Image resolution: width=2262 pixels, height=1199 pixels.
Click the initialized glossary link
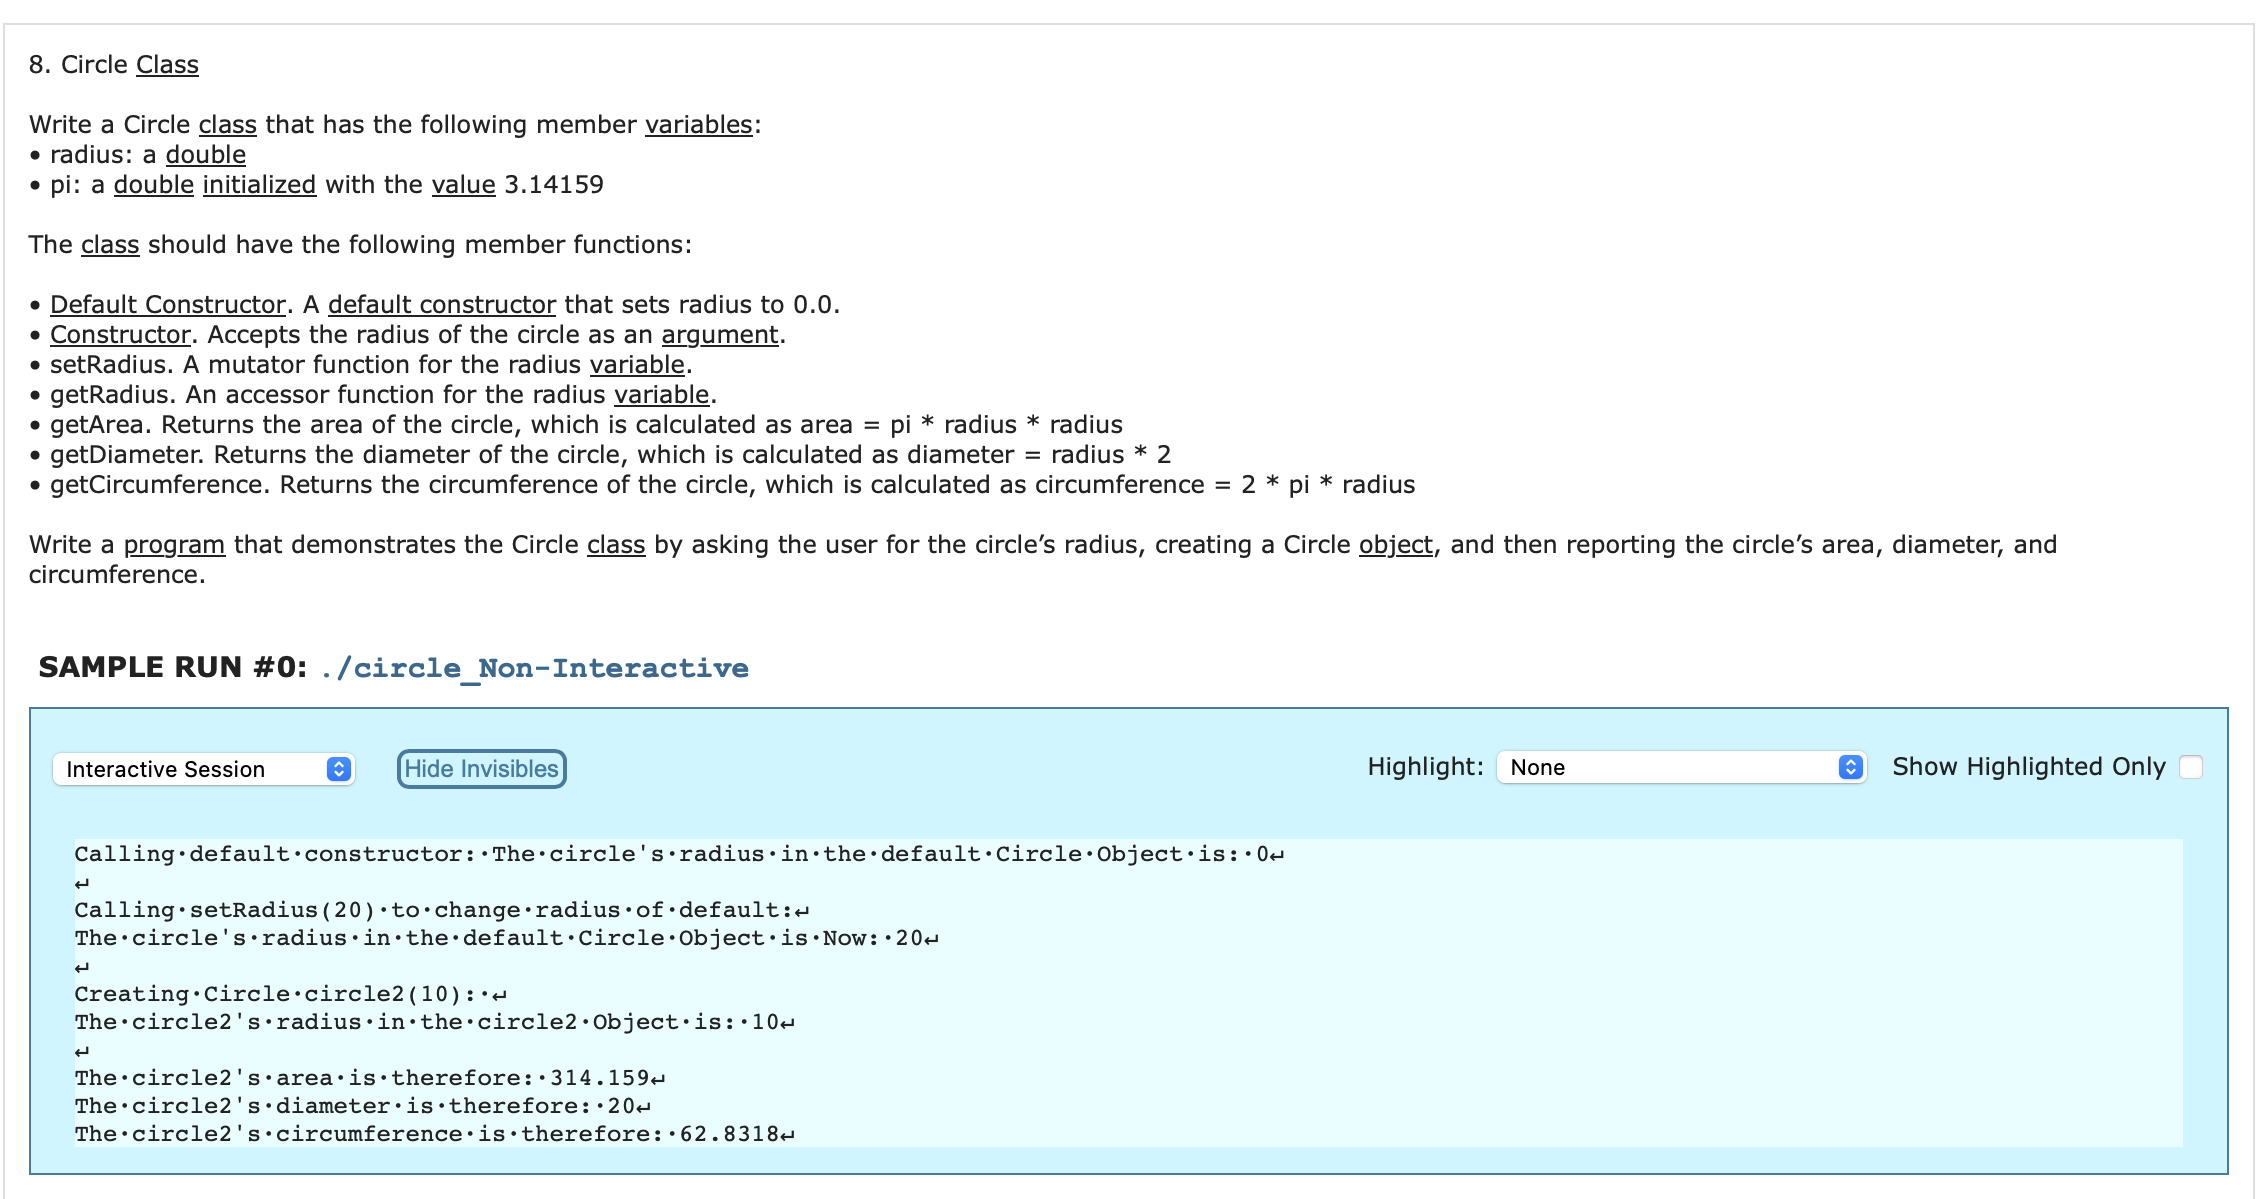(259, 184)
